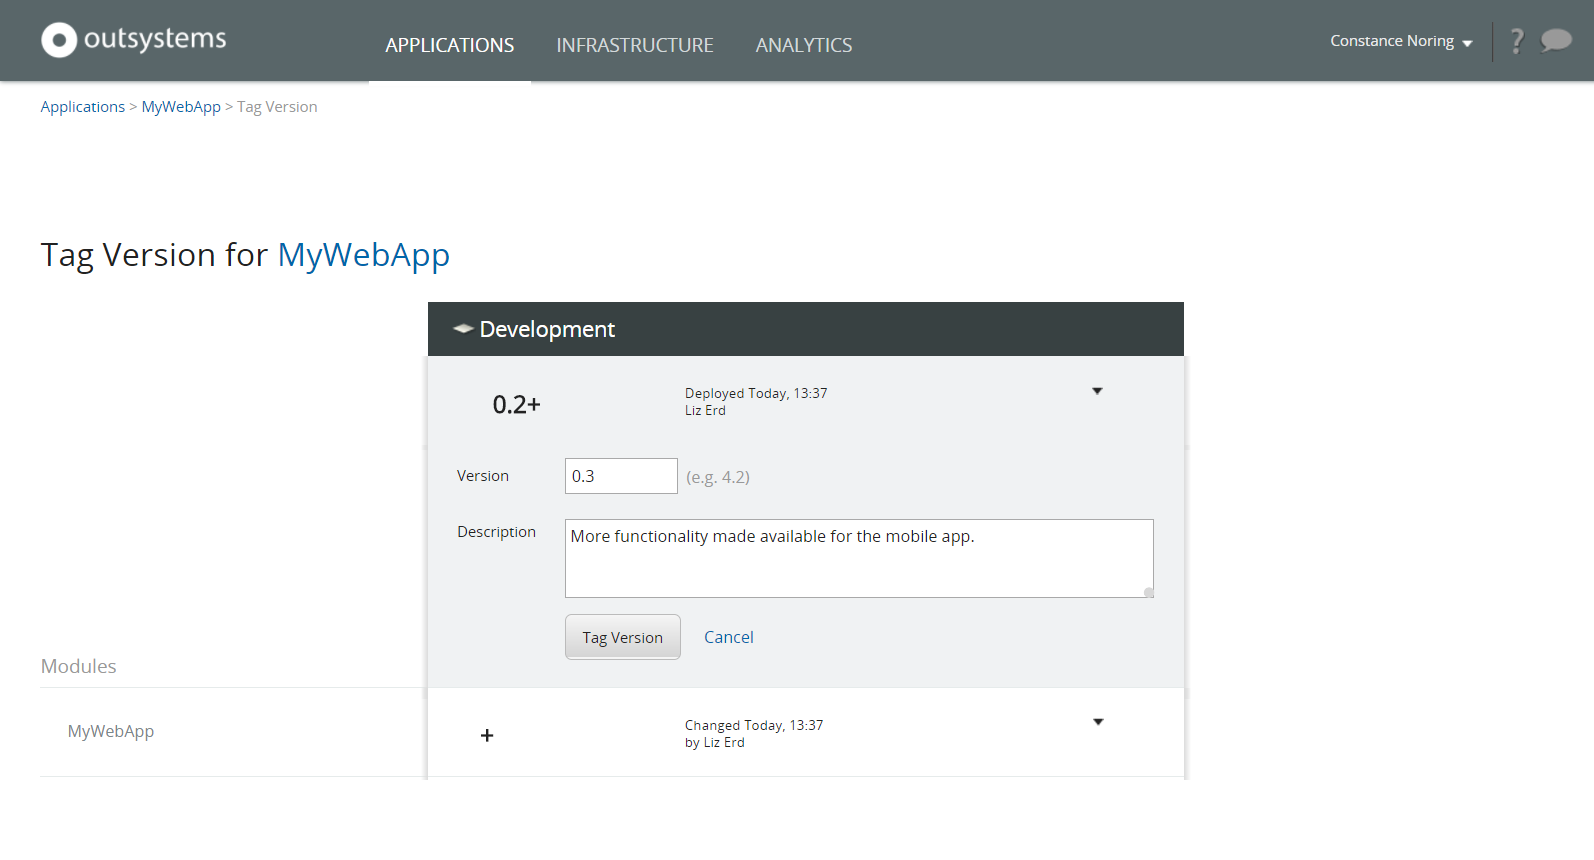Select the MyWebApp module row
Viewport: 1594px width, 860px height.
612,732
